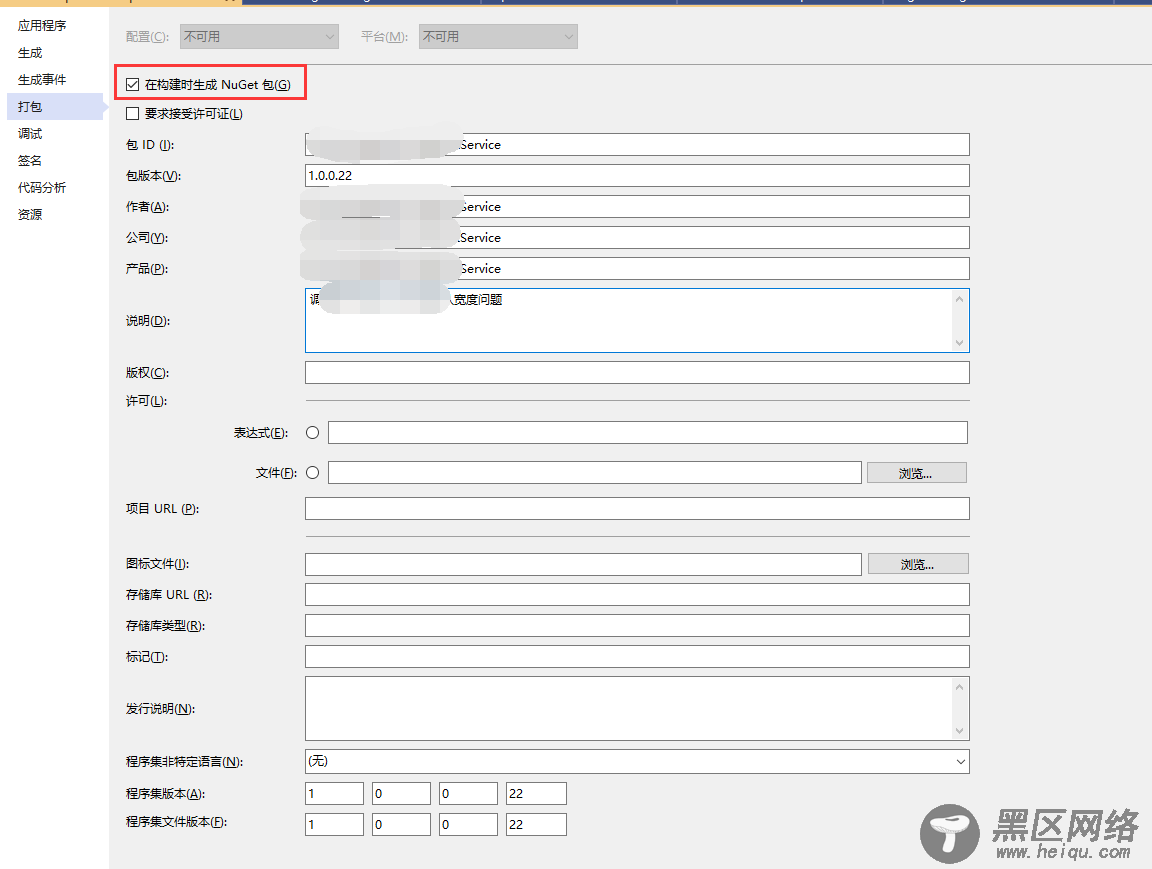Click the 存储库类型 input field
The image size is (1152, 869).
[x=637, y=625]
